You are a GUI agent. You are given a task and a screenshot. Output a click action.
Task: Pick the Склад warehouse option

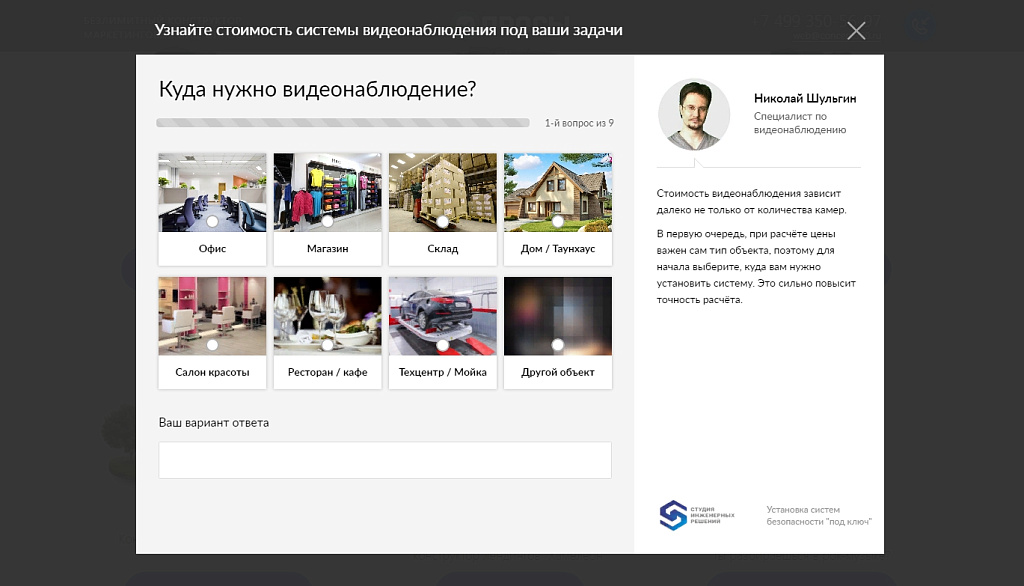pyautogui.click(x=442, y=247)
